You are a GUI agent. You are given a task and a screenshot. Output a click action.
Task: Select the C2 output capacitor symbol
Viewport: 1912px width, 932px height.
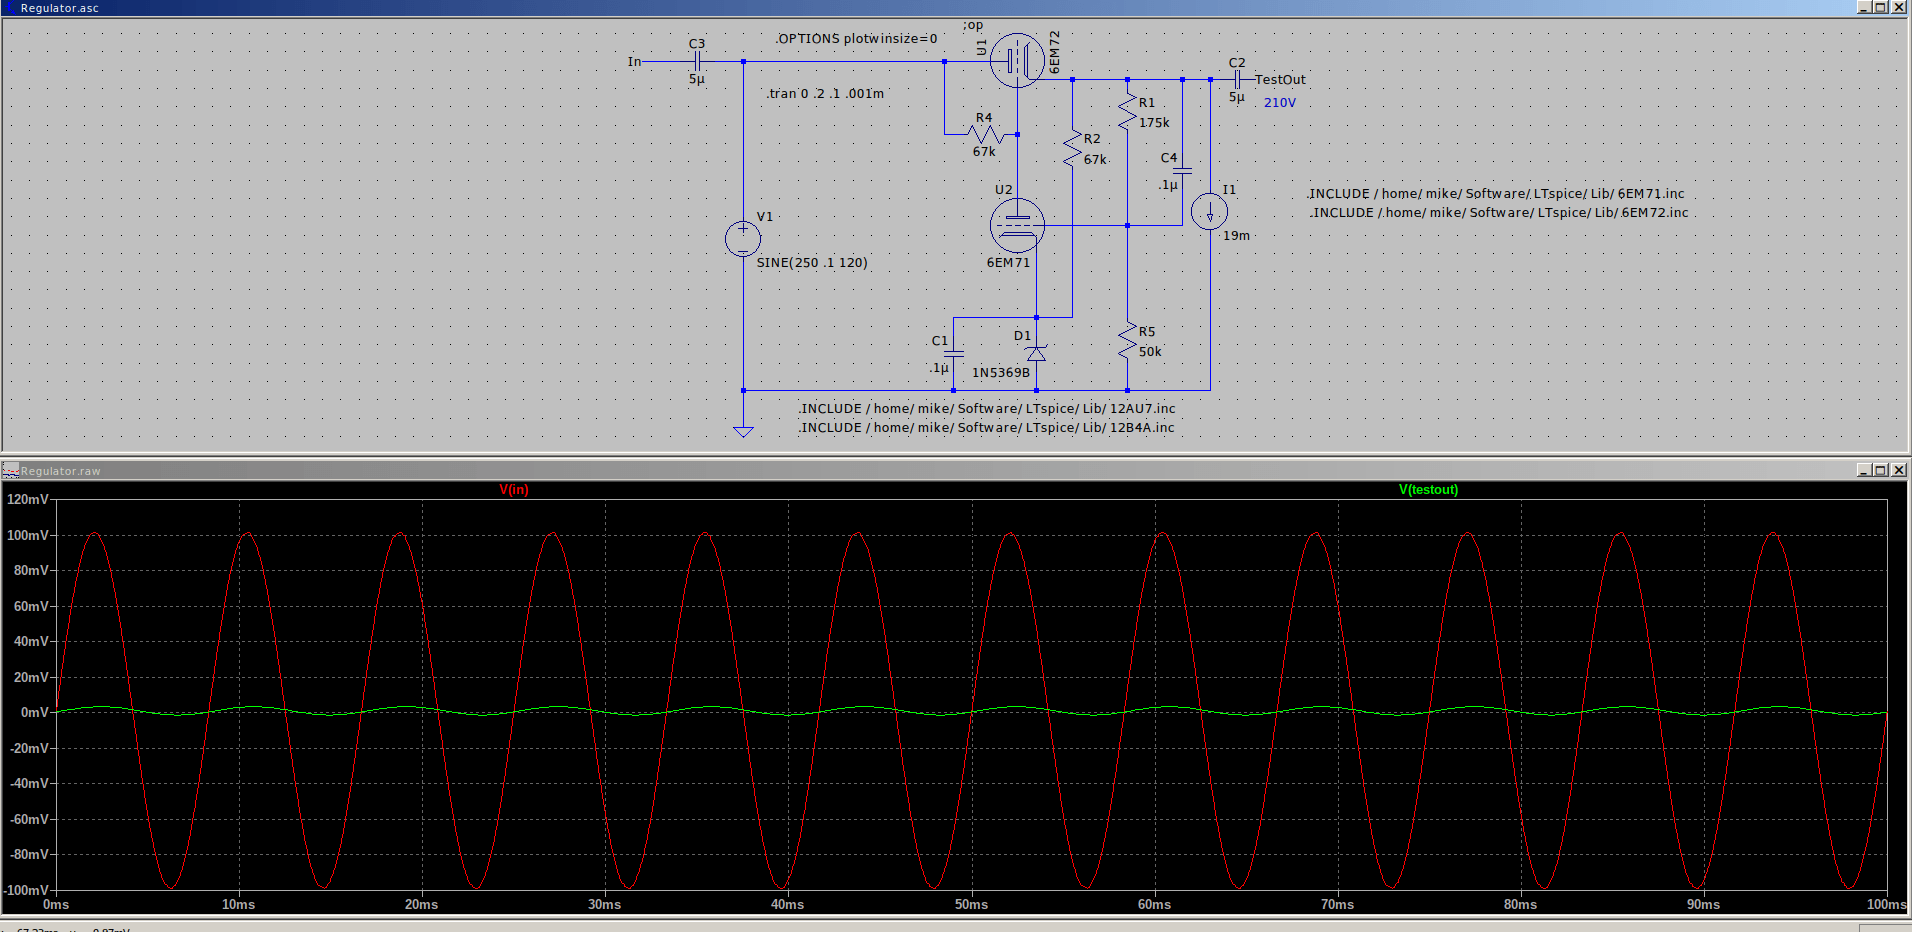(x=1237, y=79)
